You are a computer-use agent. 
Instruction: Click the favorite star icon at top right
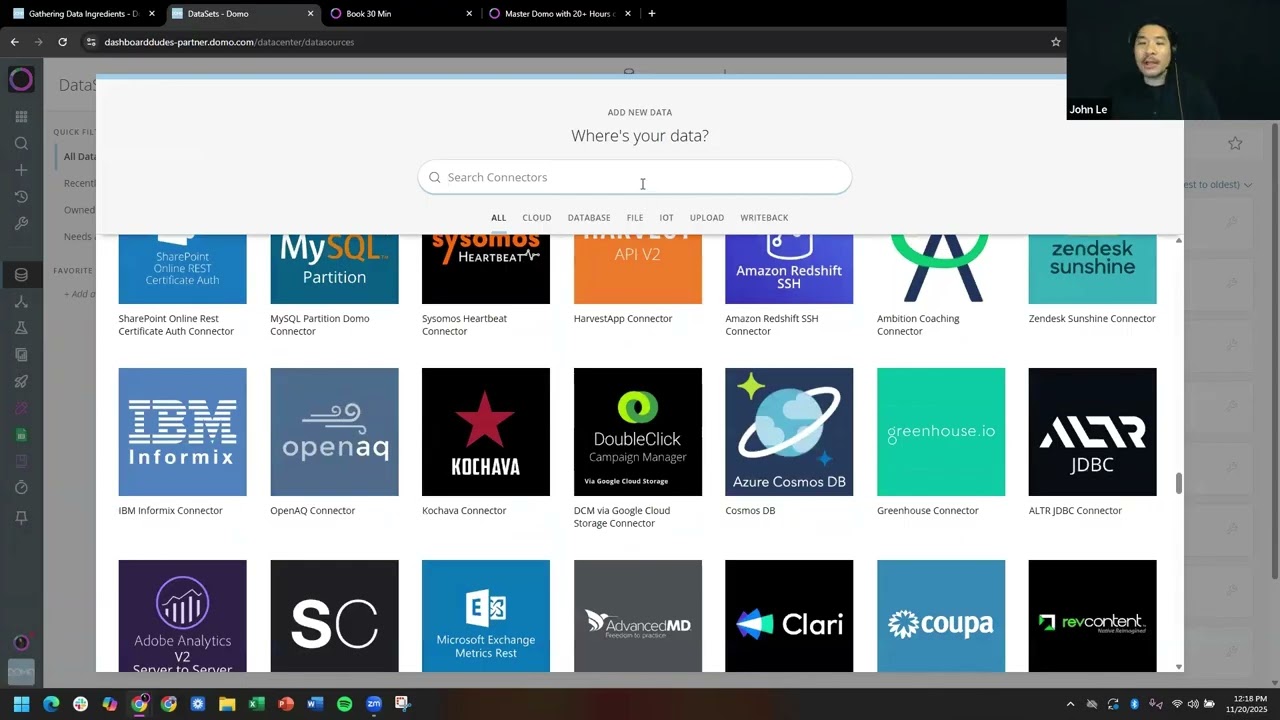pyautogui.click(x=1235, y=144)
